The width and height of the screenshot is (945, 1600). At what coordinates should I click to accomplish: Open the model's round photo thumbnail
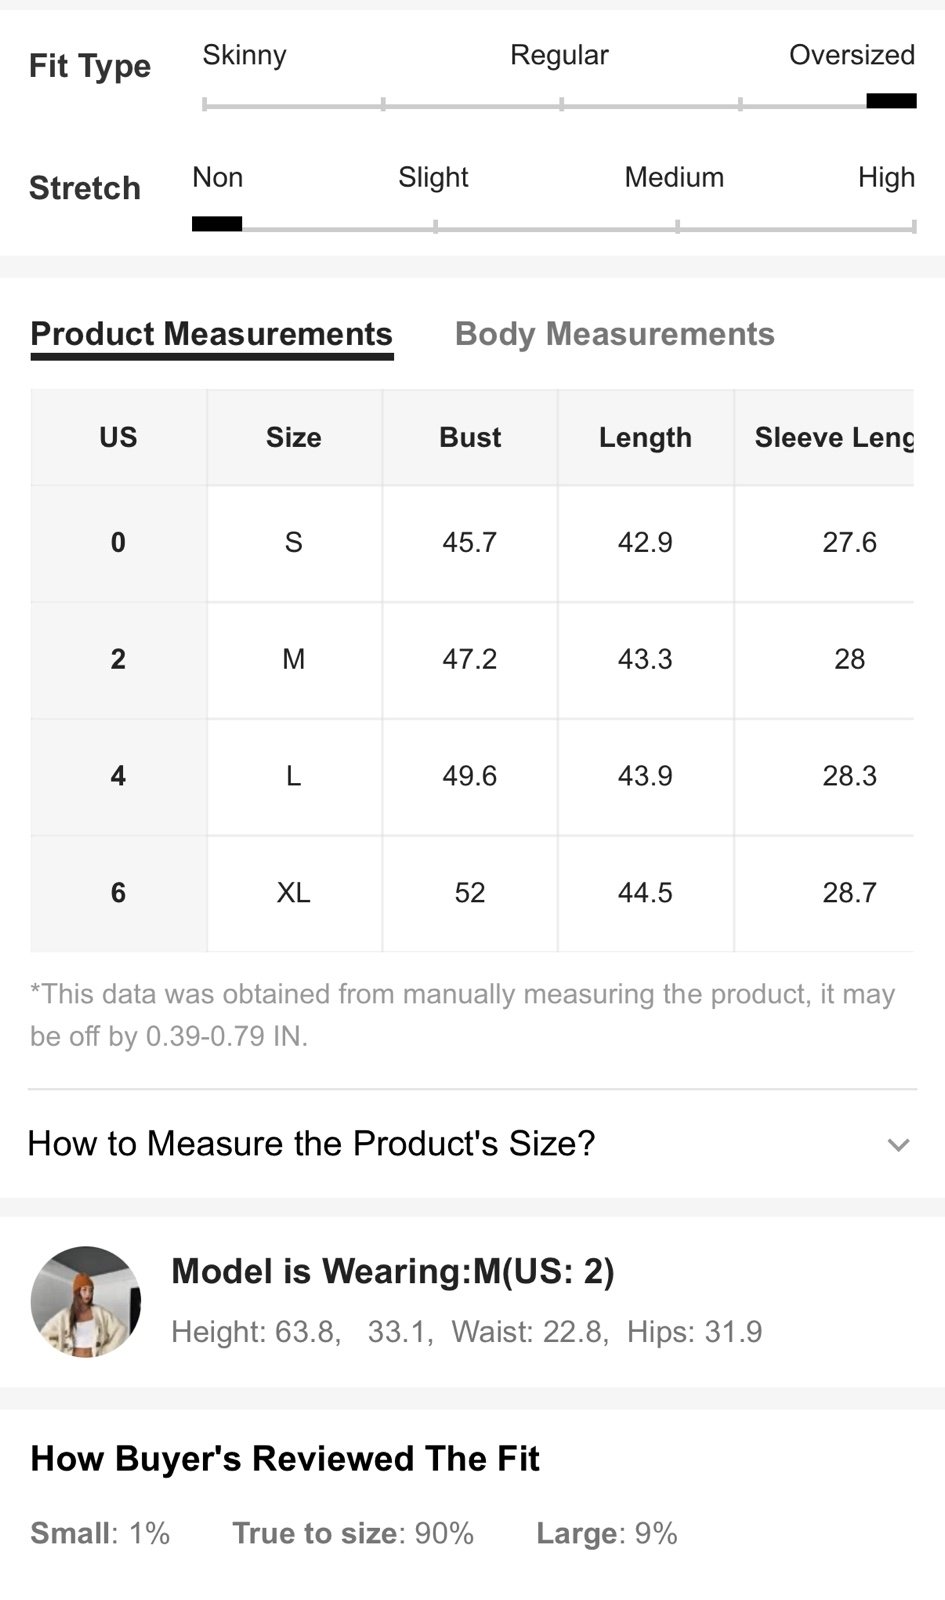click(86, 1301)
